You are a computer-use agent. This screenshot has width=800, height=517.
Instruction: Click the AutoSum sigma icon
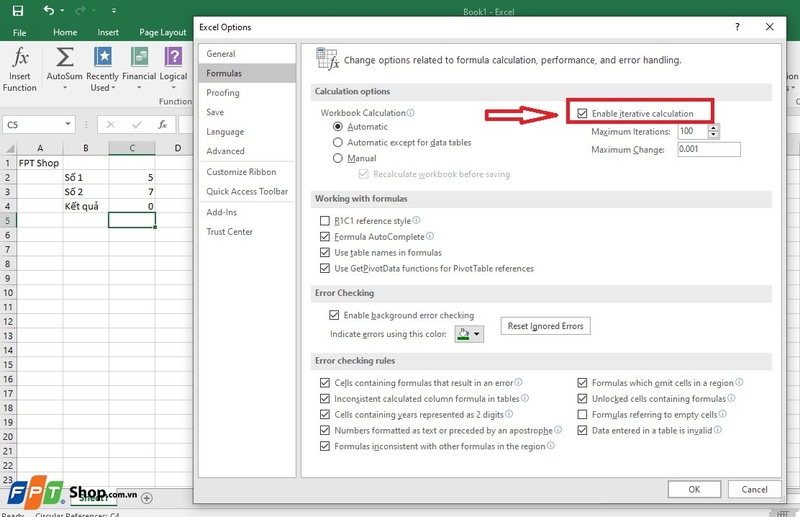tap(64, 57)
